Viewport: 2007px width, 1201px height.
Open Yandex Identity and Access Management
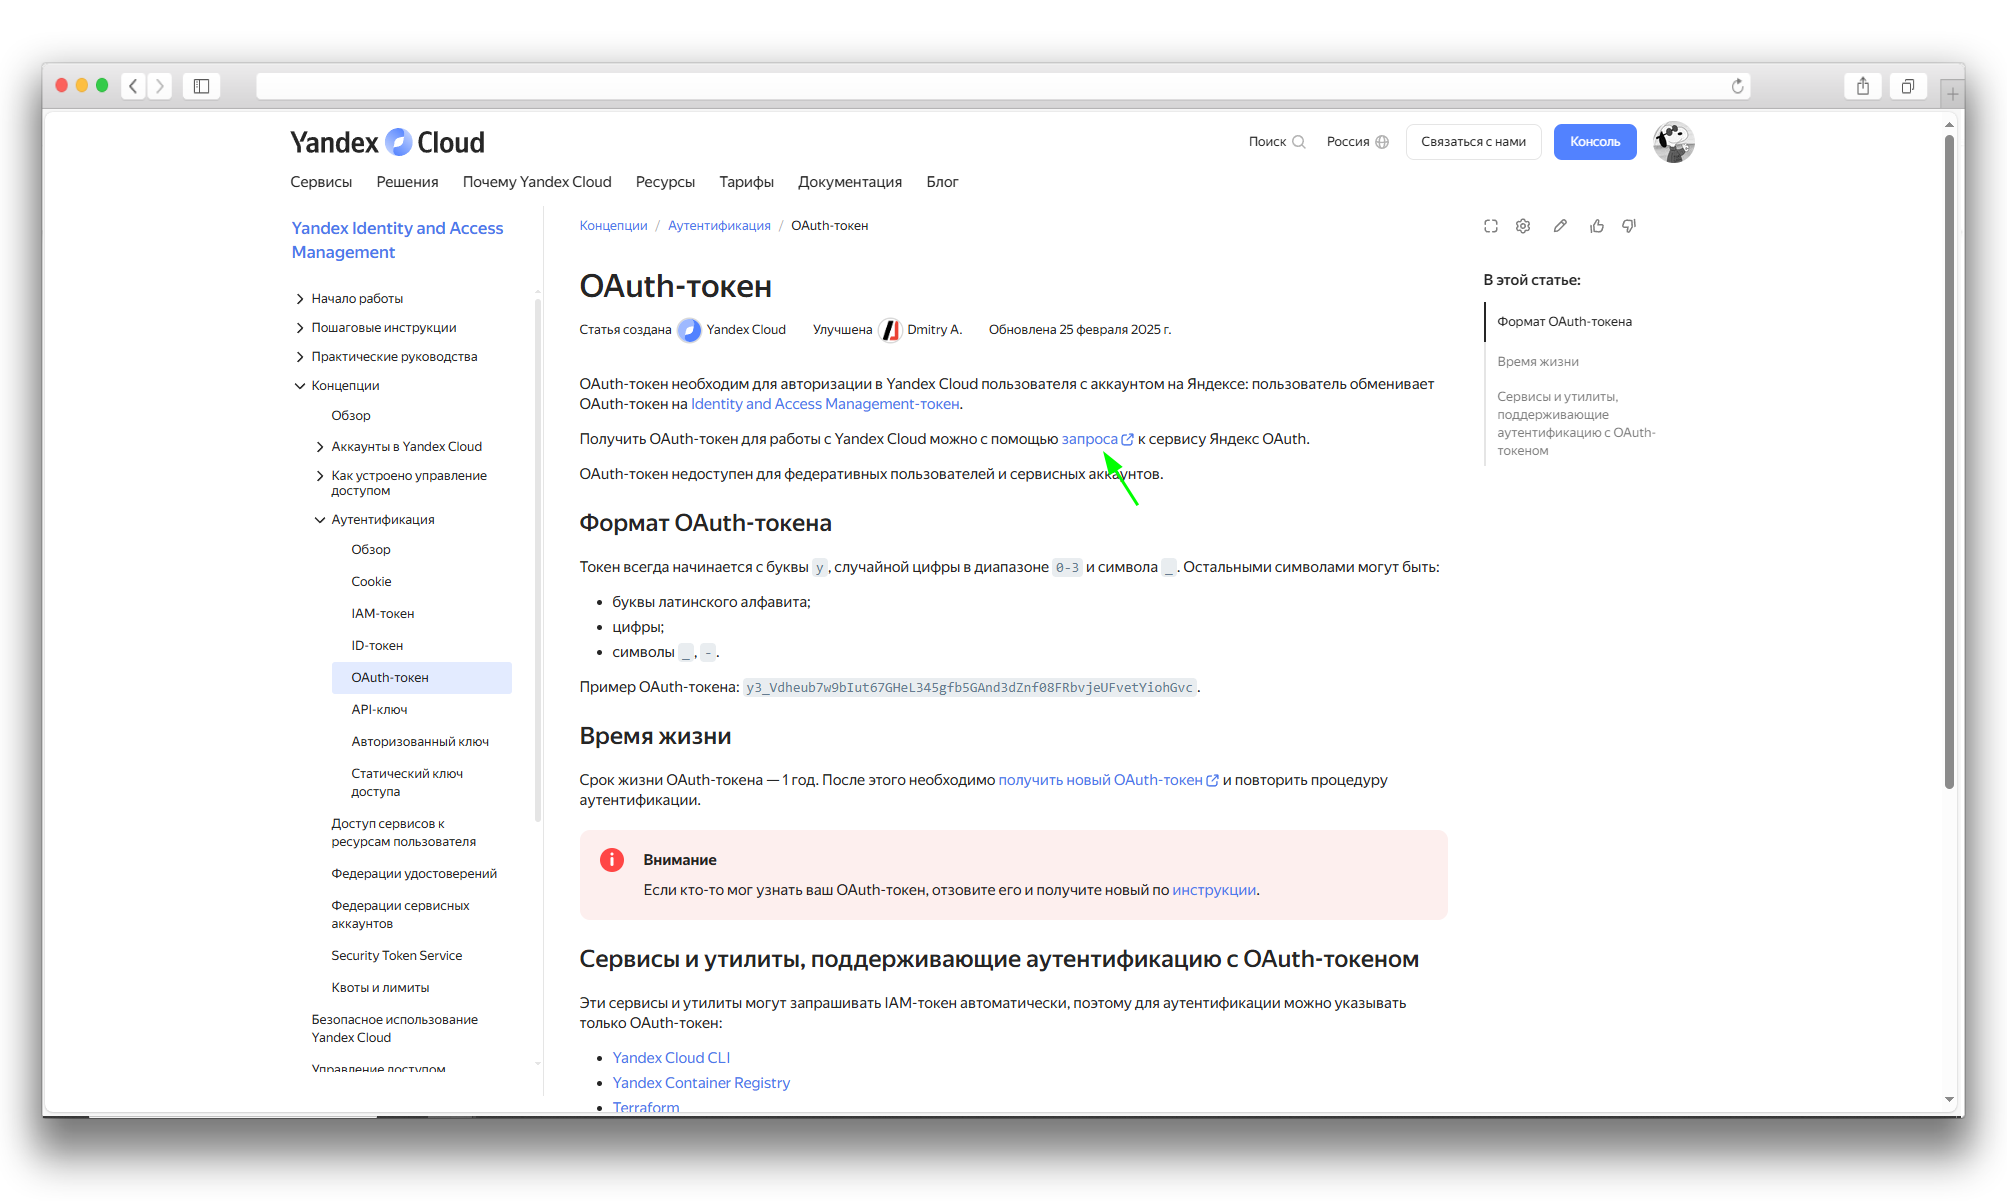[x=397, y=240]
